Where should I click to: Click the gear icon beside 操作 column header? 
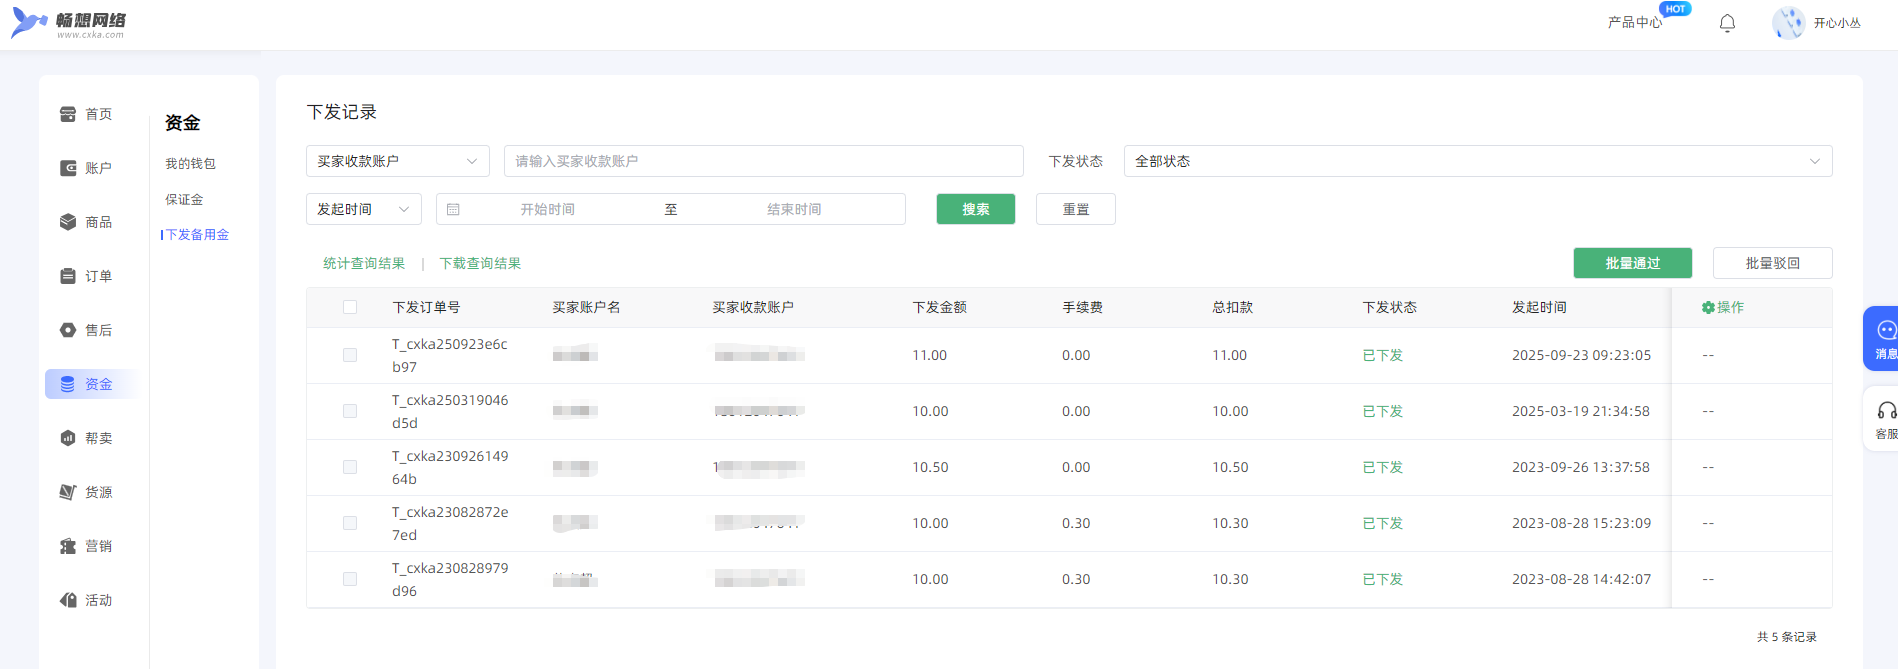click(x=1708, y=308)
